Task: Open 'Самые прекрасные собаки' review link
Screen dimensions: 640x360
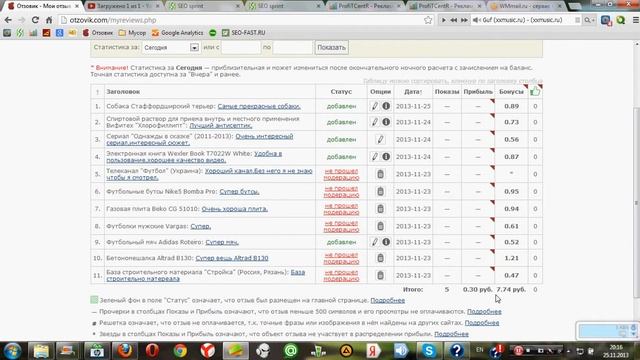Action: pos(259,106)
